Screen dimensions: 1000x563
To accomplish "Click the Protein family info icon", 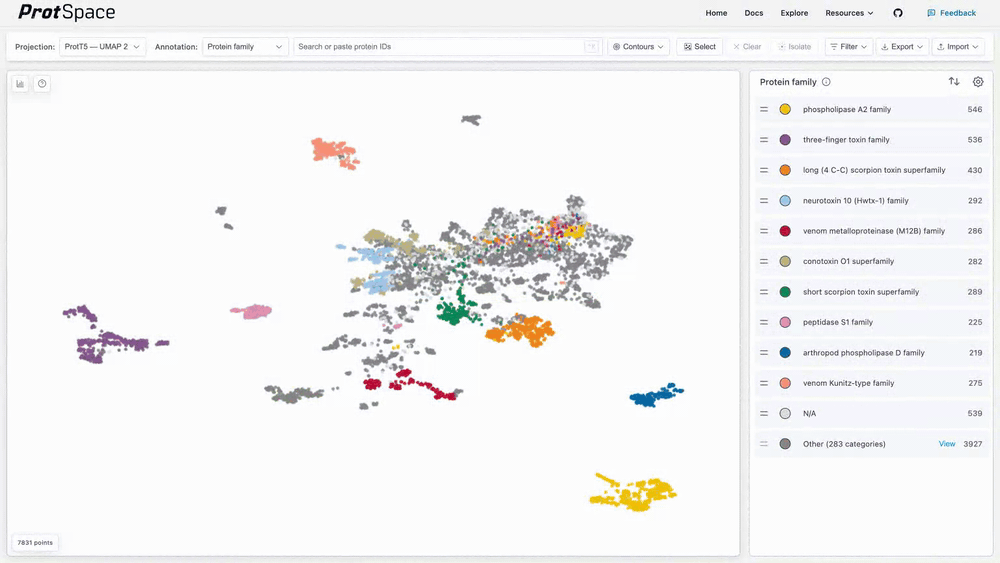I will click(x=826, y=82).
